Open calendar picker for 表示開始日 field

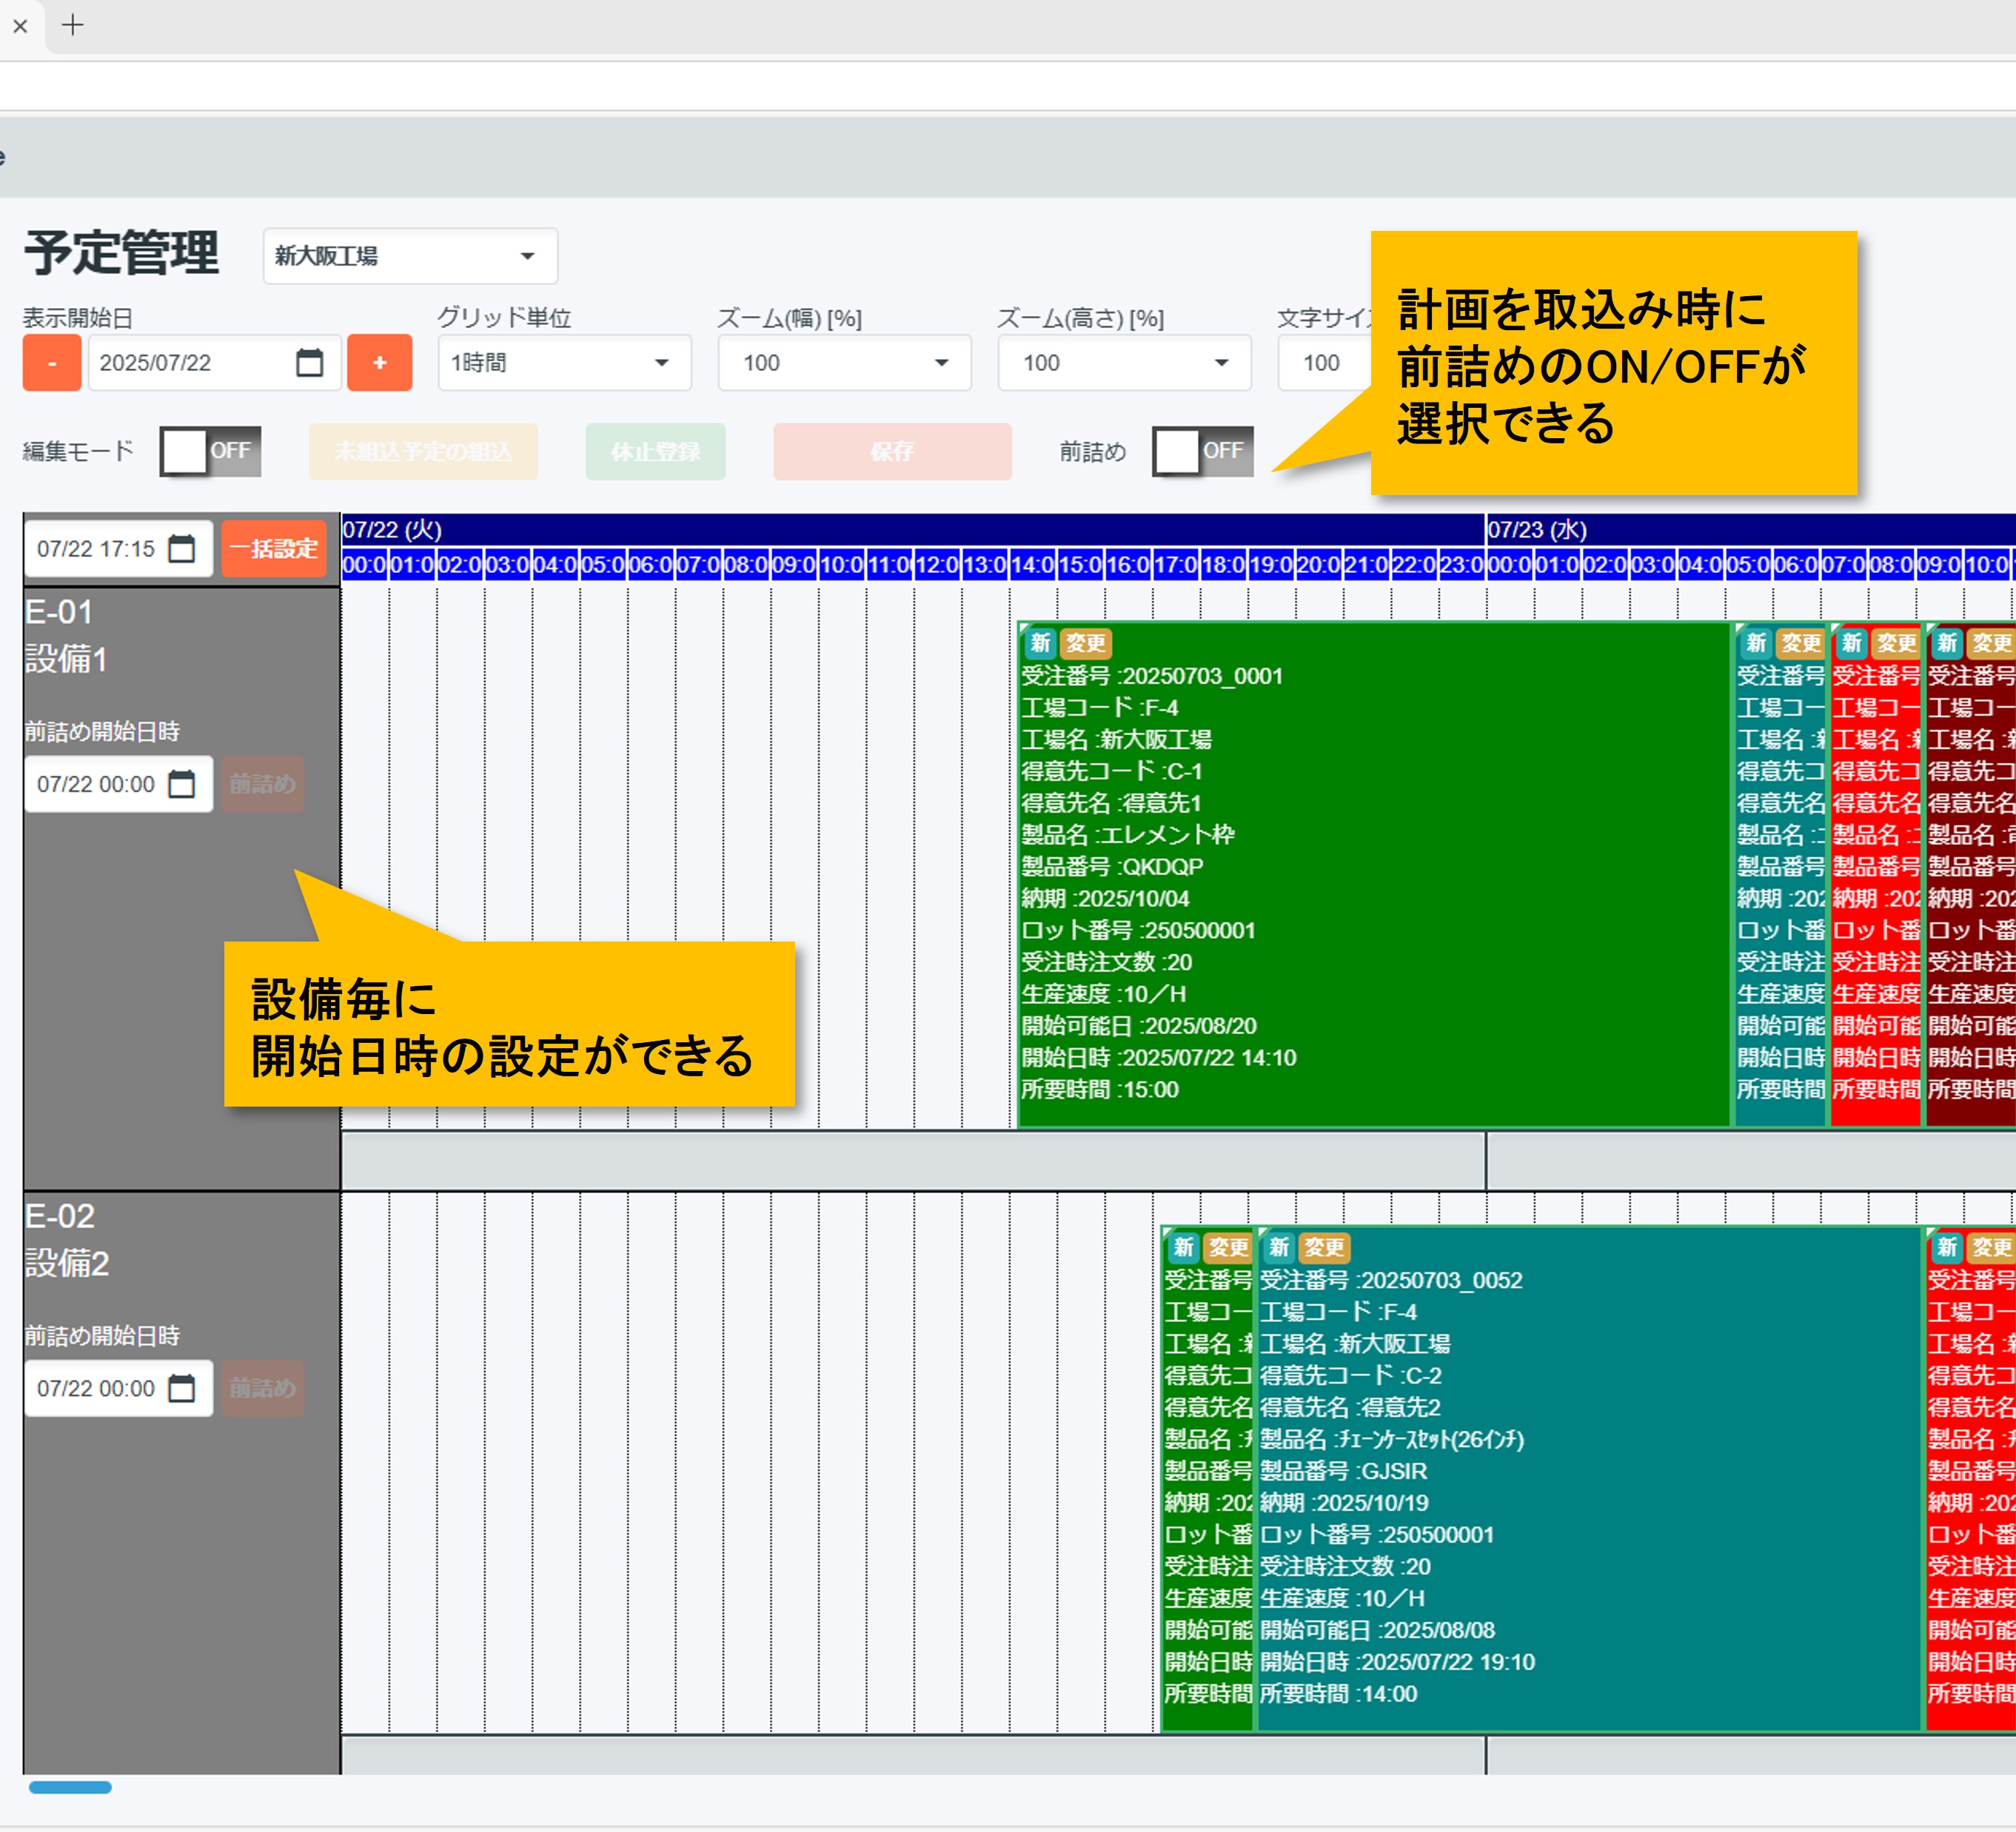309,363
